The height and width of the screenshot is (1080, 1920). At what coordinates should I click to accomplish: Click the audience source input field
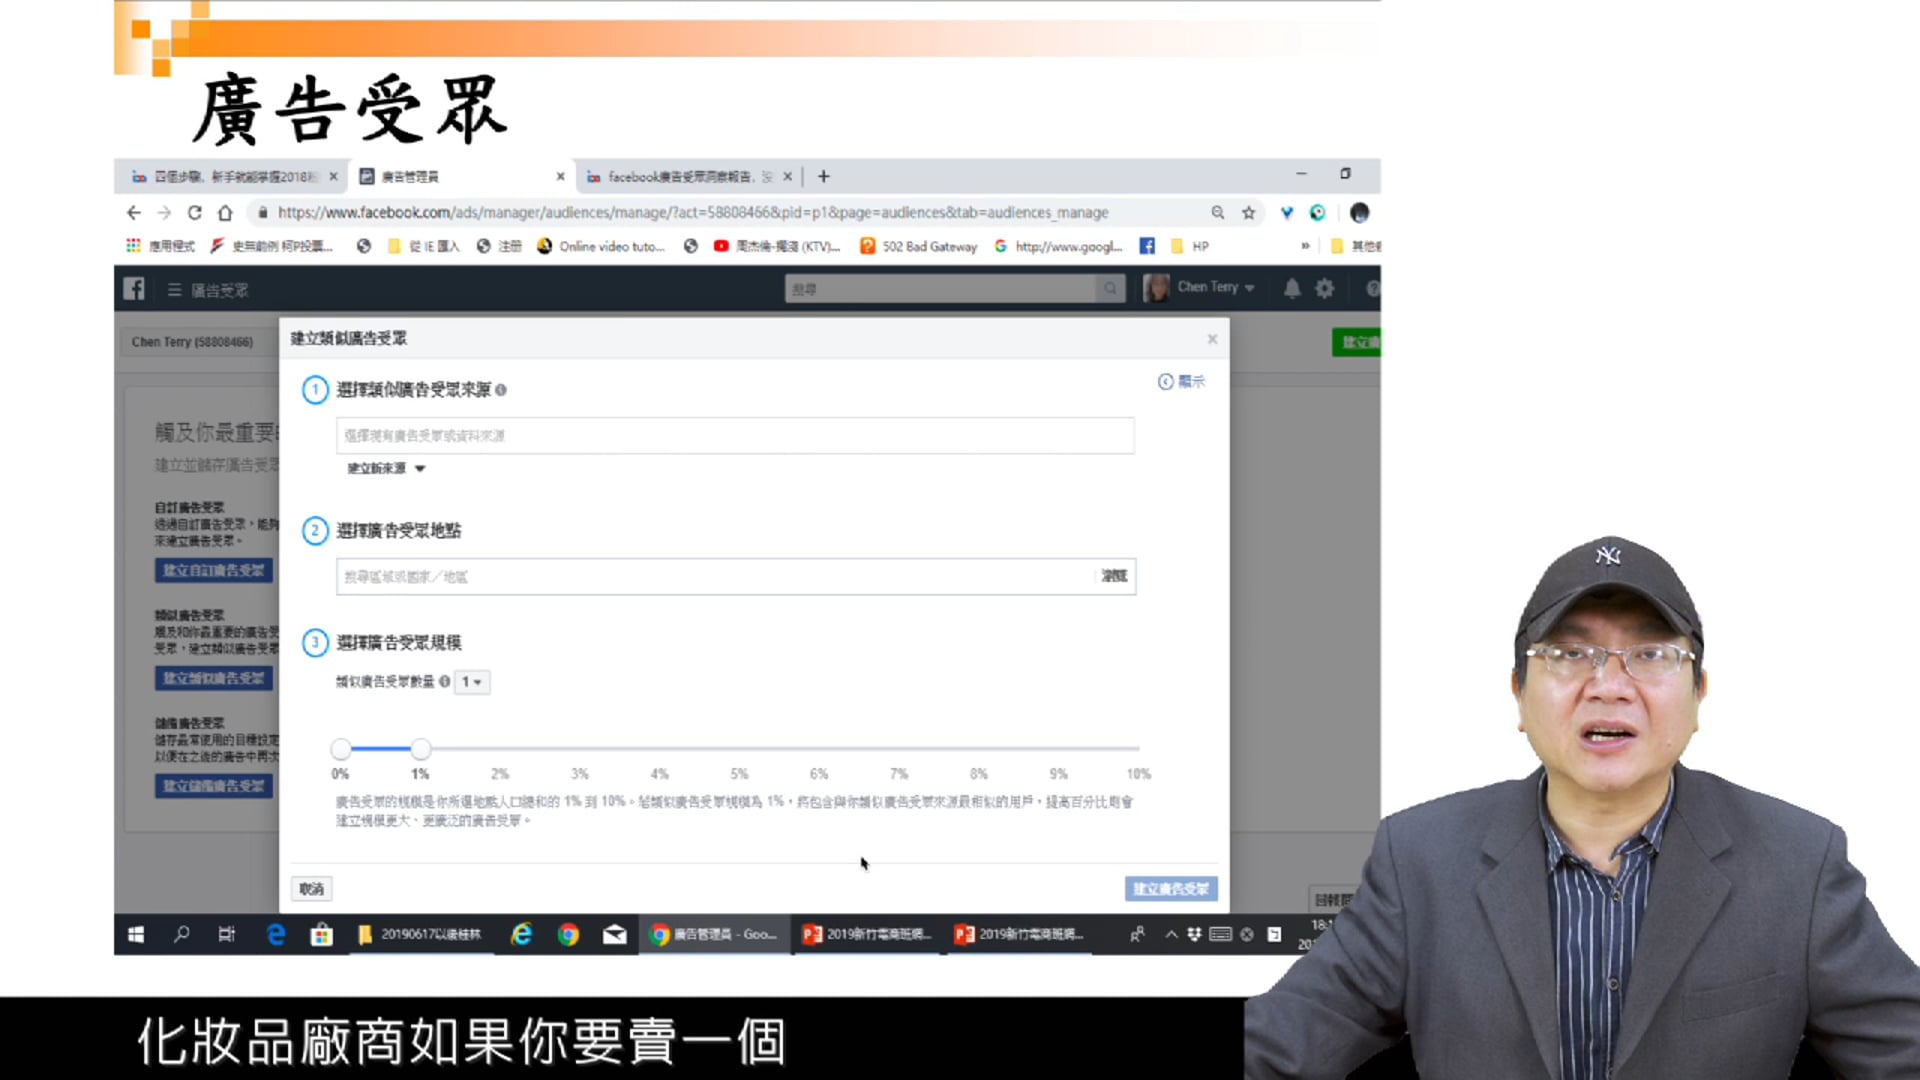pos(735,436)
